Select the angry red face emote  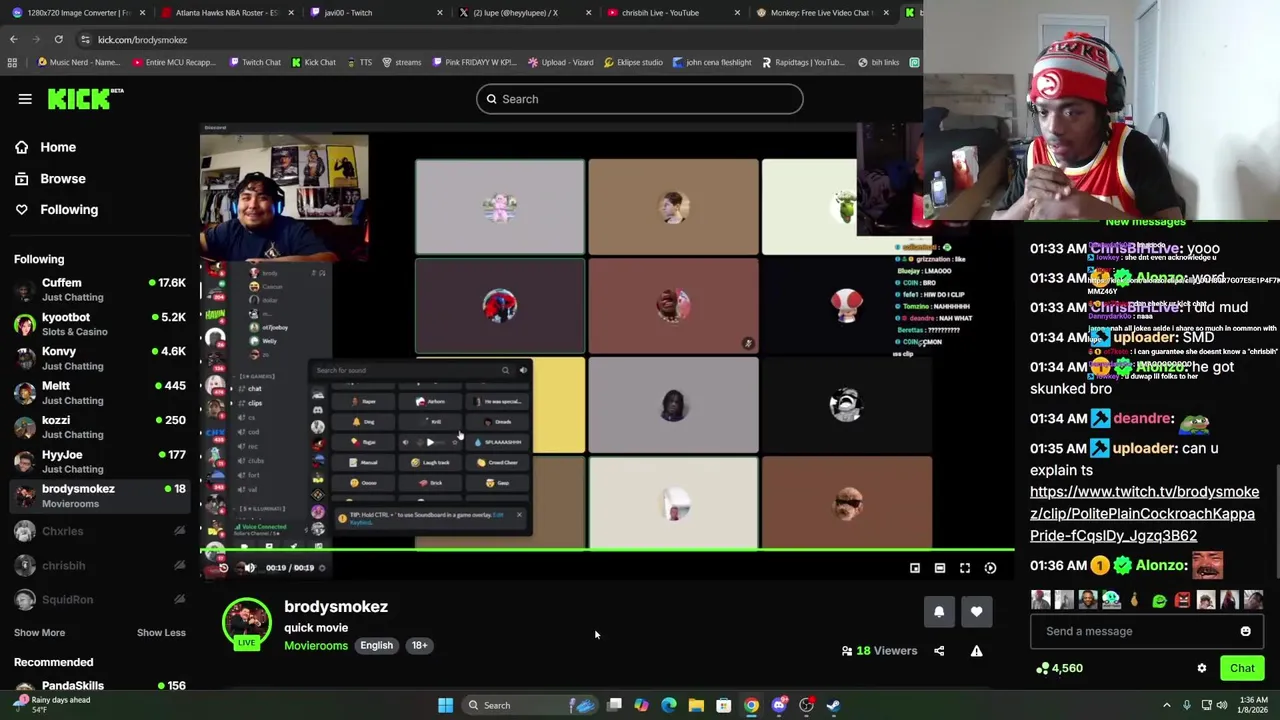tap(1183, 600)
